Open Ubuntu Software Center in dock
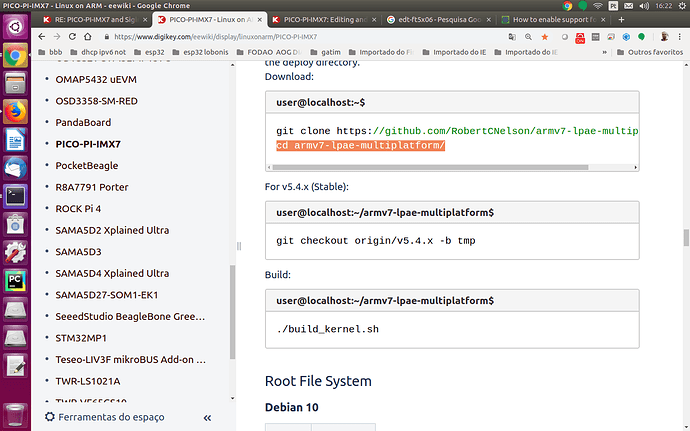The width and height of the screenshot is (690, 431). 15,225
